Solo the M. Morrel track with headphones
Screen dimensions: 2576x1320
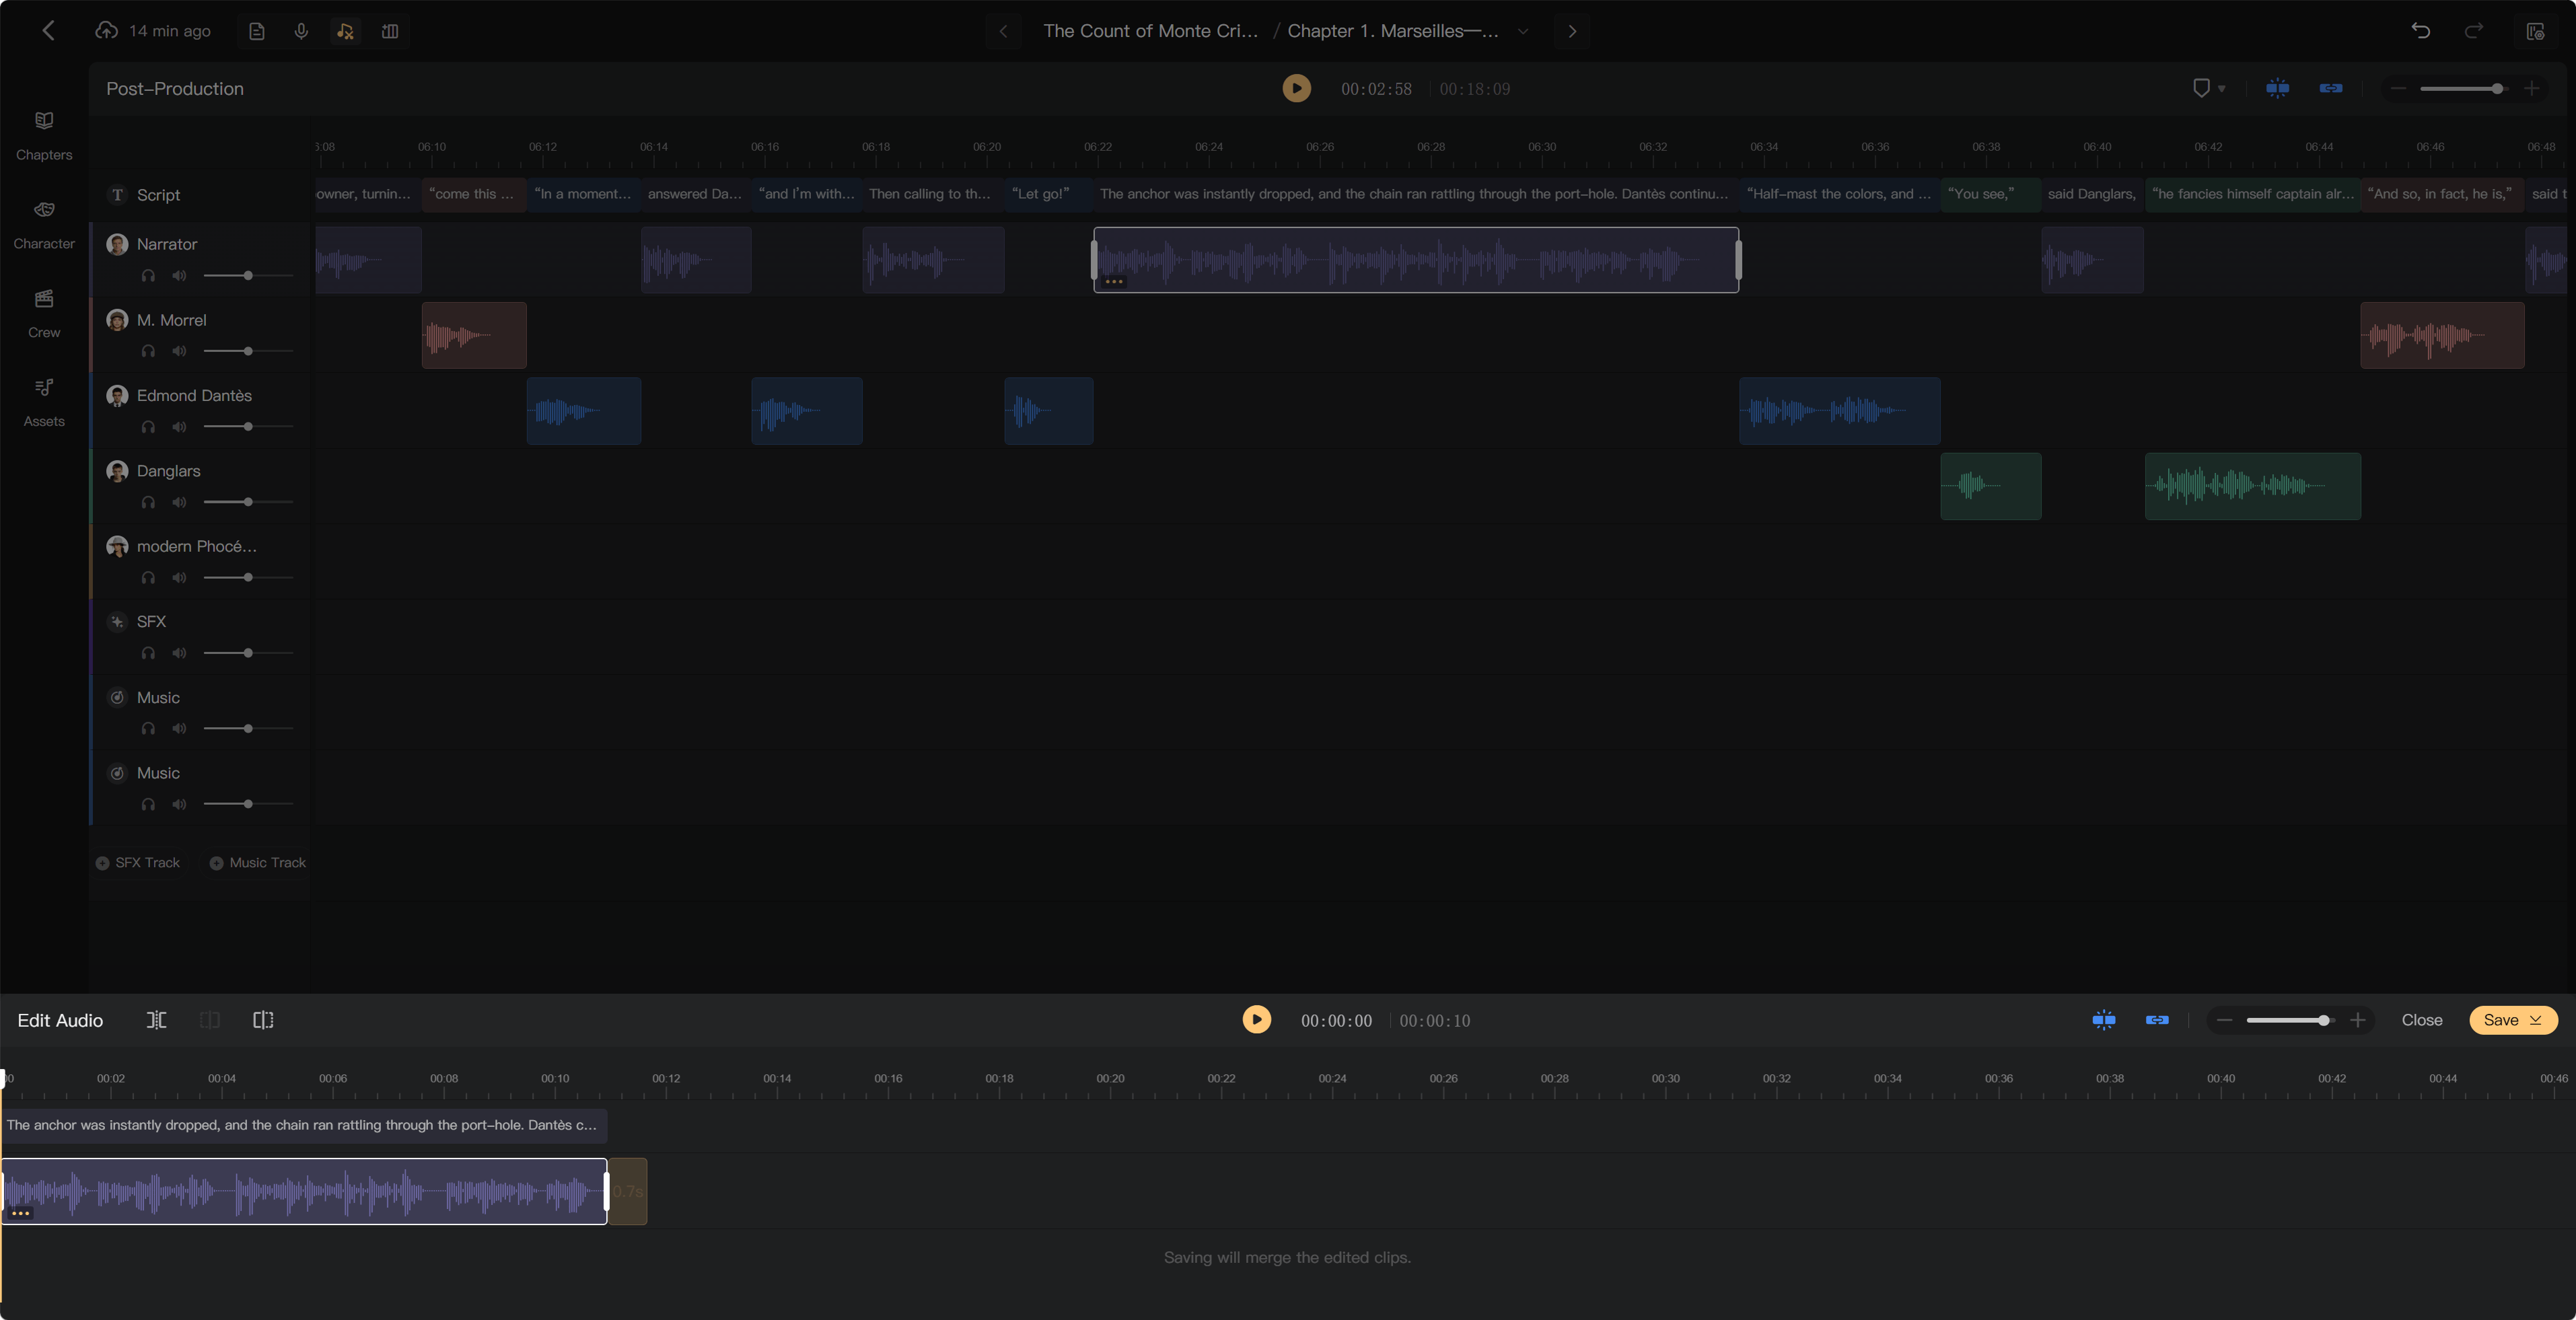[148, 352]
